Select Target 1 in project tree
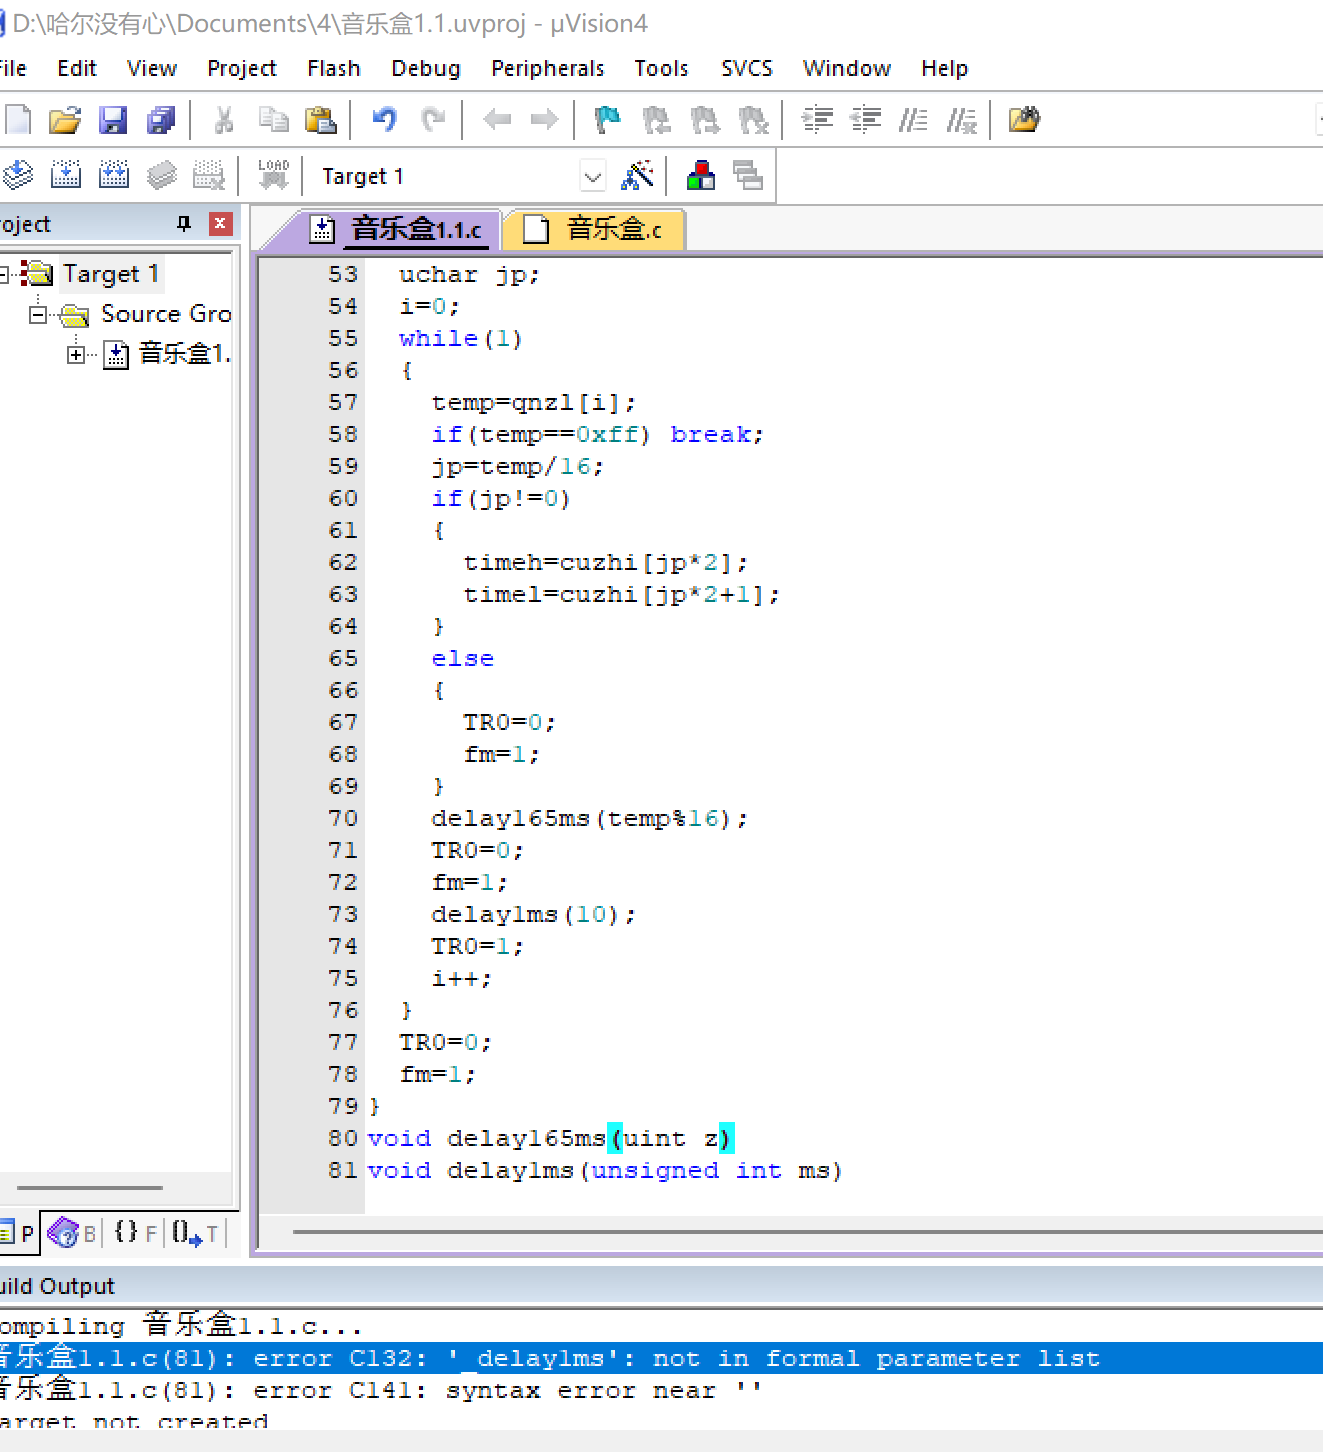The image size is (1323, 1452). pos(110,273)
